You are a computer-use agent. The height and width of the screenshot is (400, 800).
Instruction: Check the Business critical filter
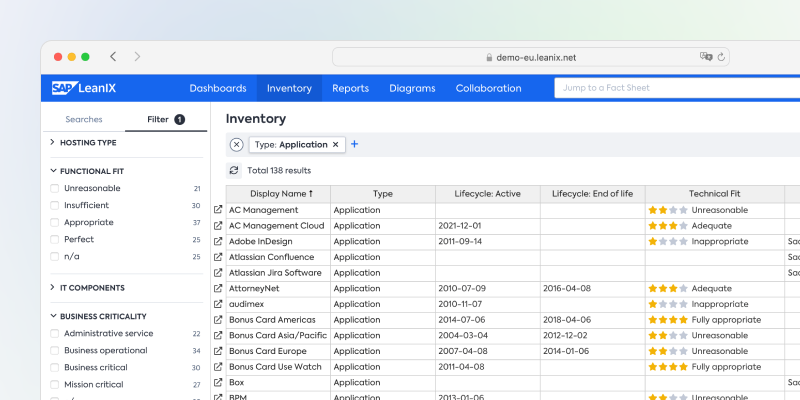[55, 367]
